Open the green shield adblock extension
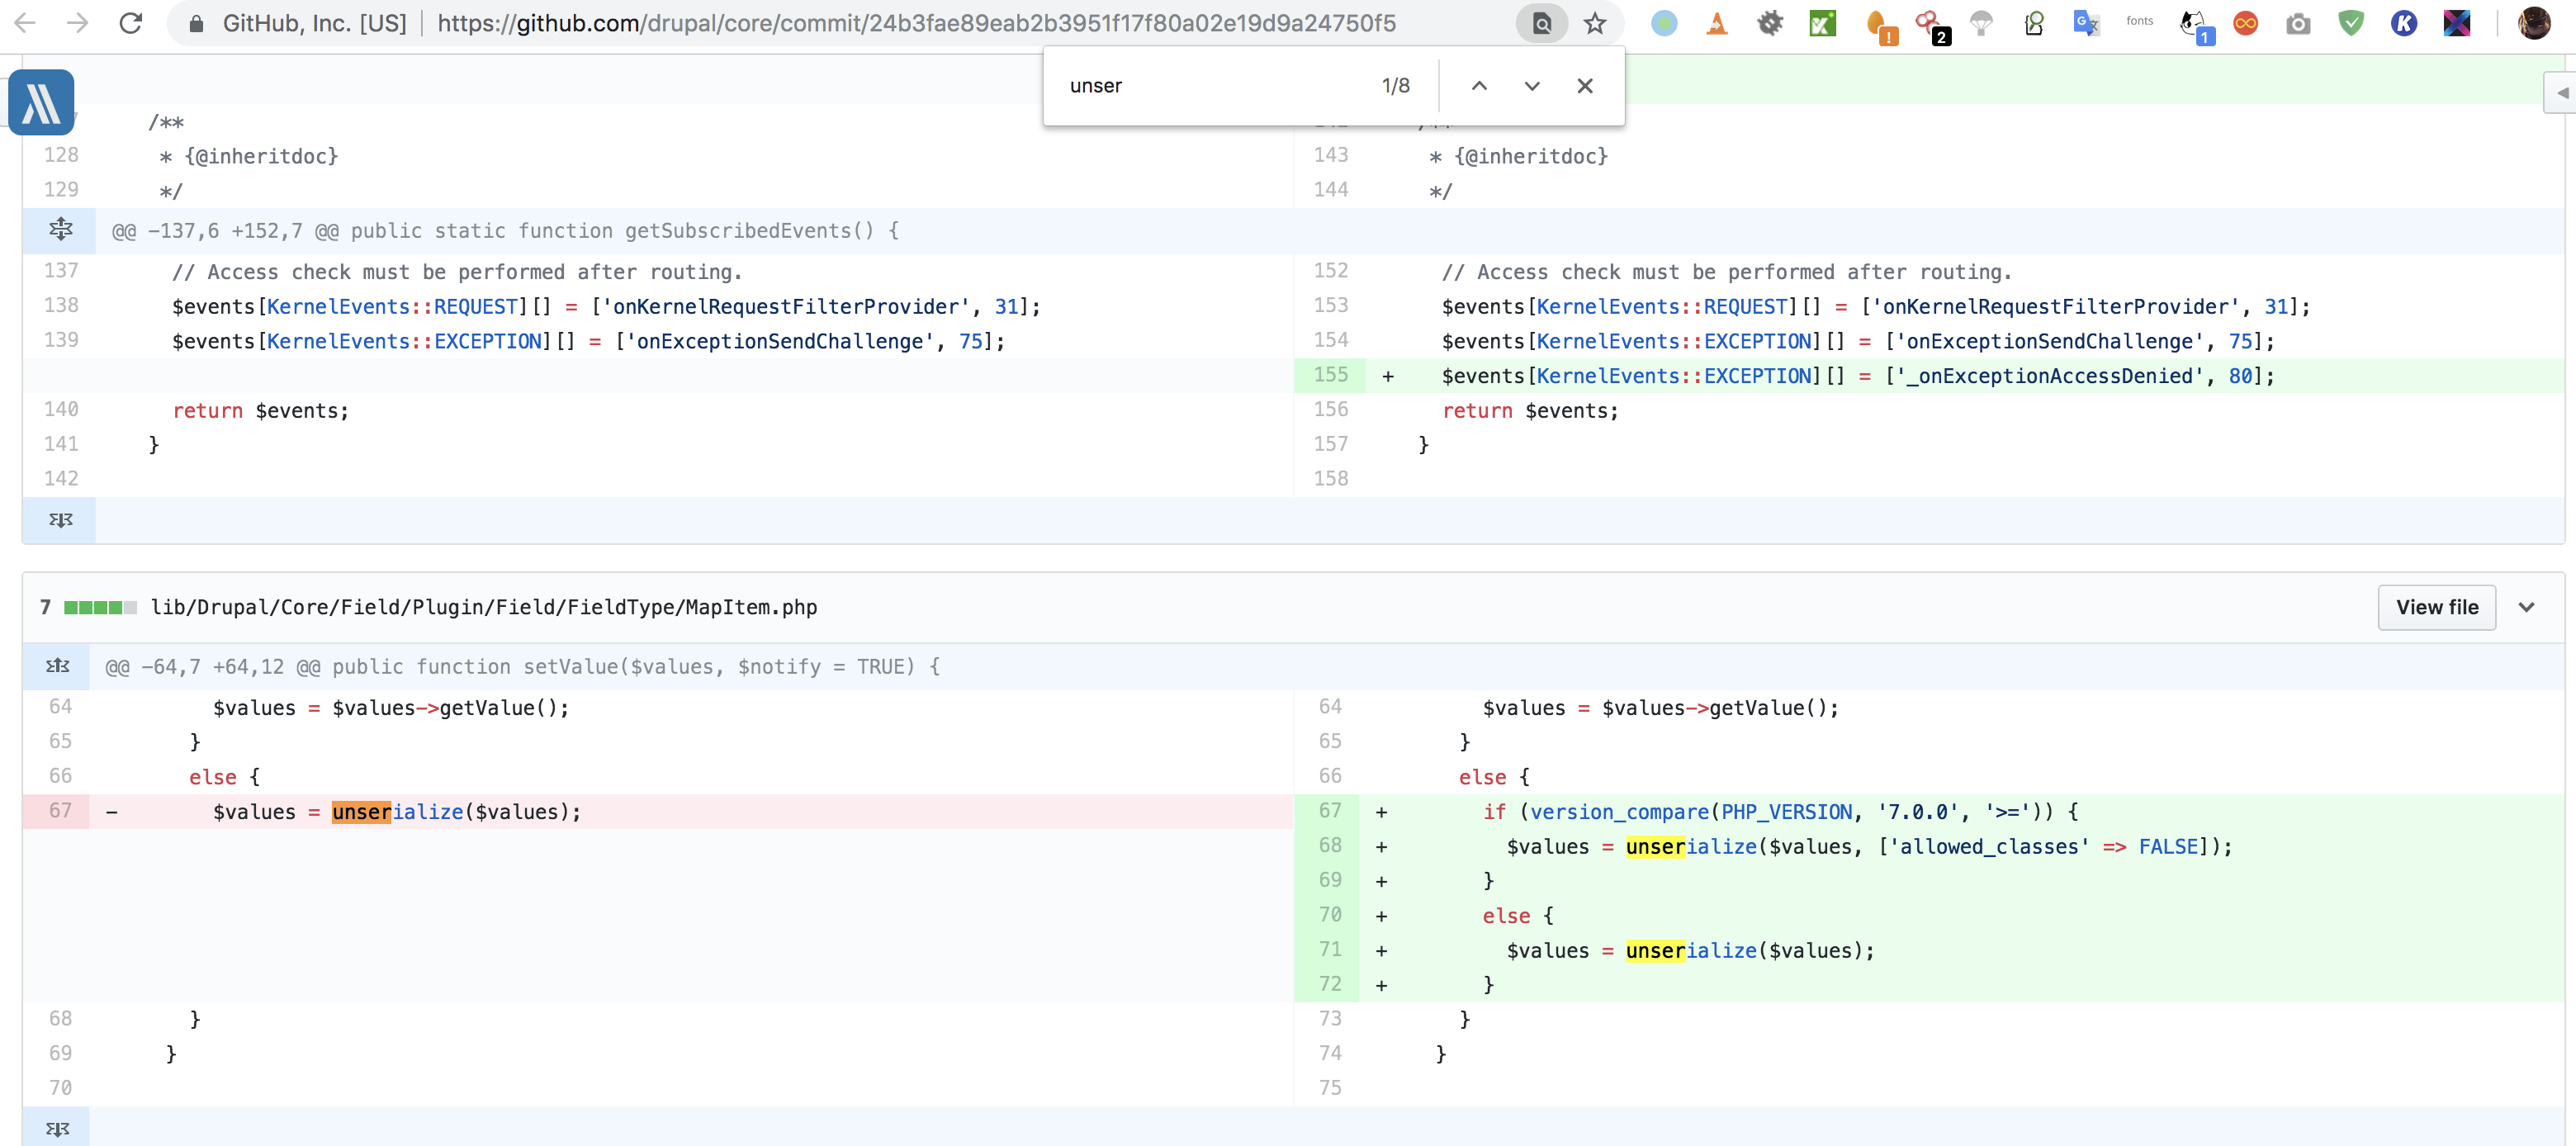Viewport: 2576px width, 1146px height. pyautogui.click(x=2350, y=23)
